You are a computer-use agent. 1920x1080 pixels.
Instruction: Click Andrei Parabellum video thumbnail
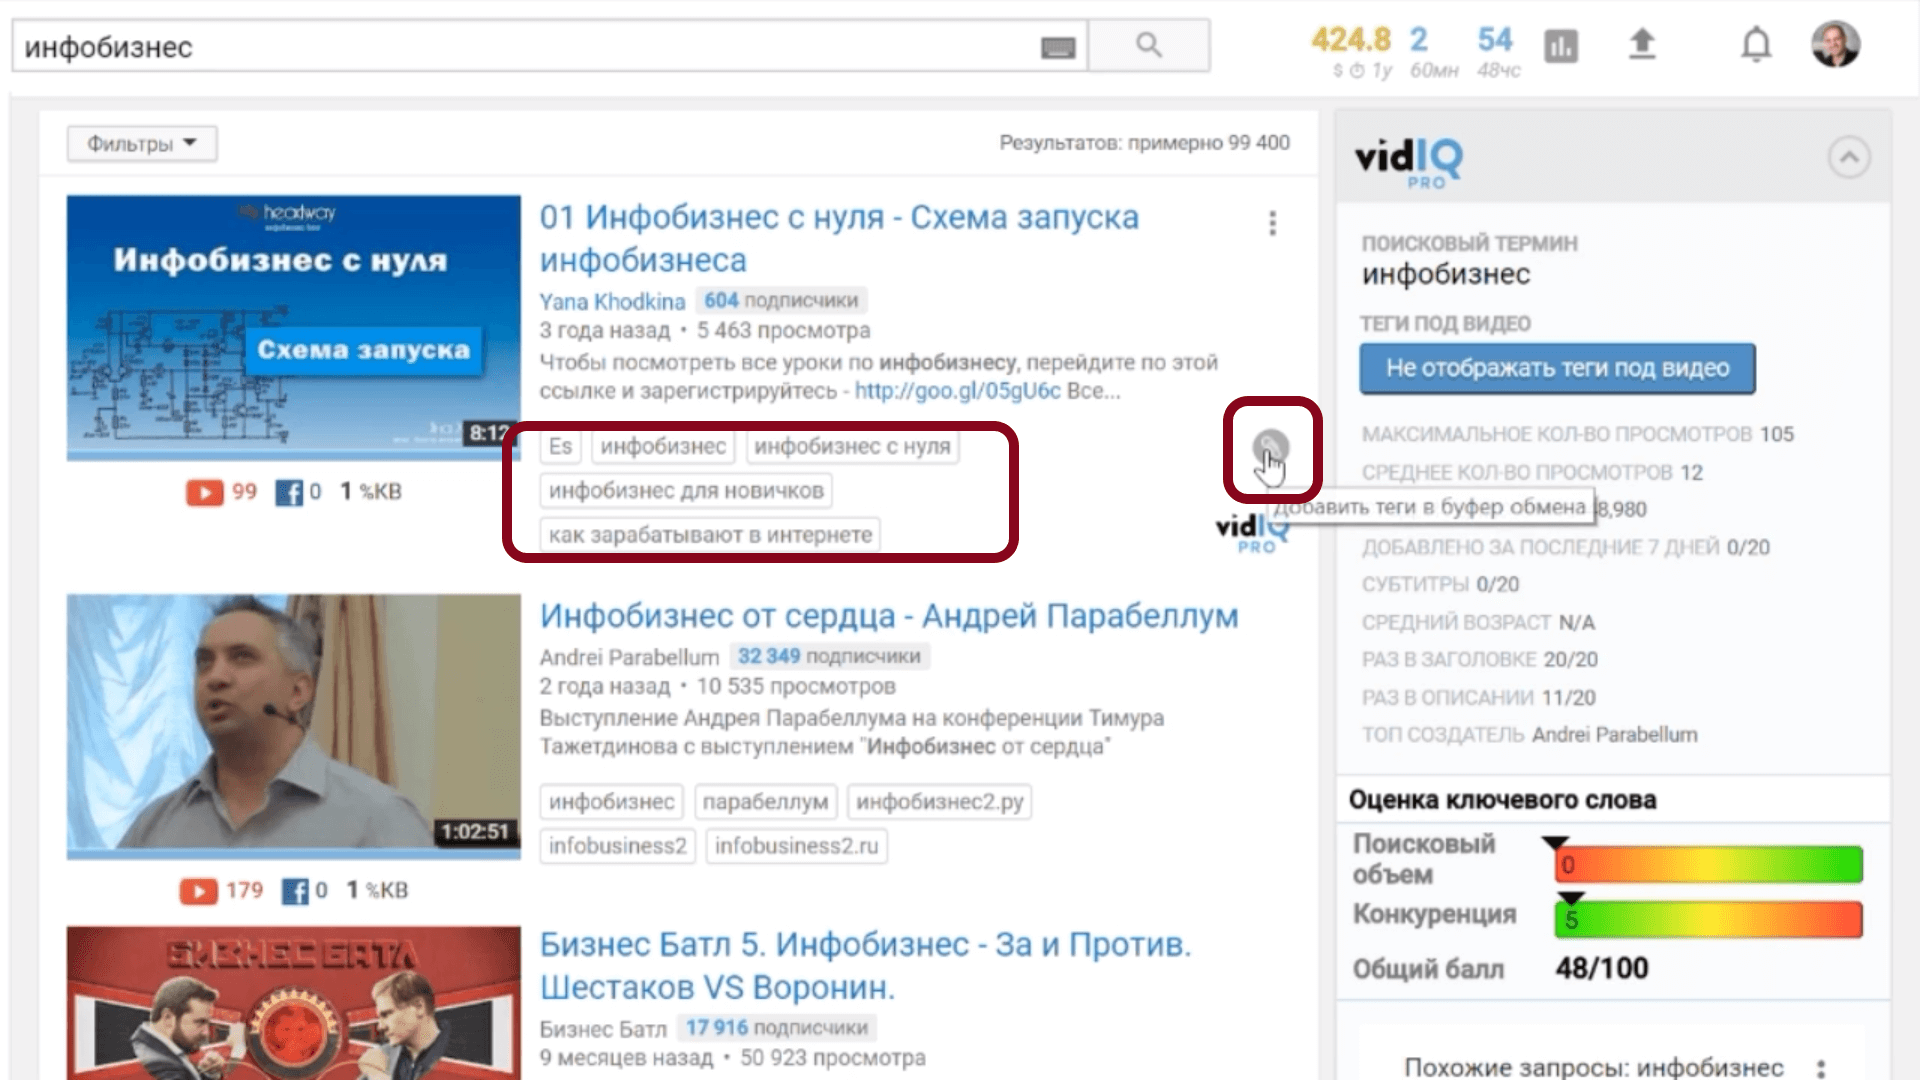pos(294,726)
